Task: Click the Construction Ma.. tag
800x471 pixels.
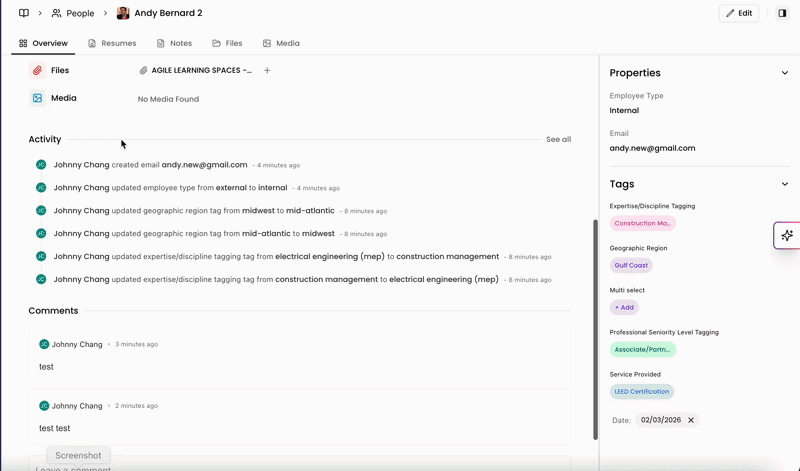Action: 642,223
